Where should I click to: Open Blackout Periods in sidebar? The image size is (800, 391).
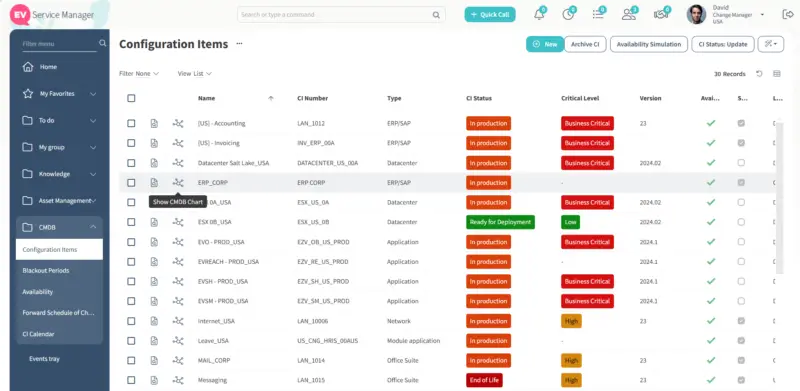pyautogui.click(x=46, y=271)
